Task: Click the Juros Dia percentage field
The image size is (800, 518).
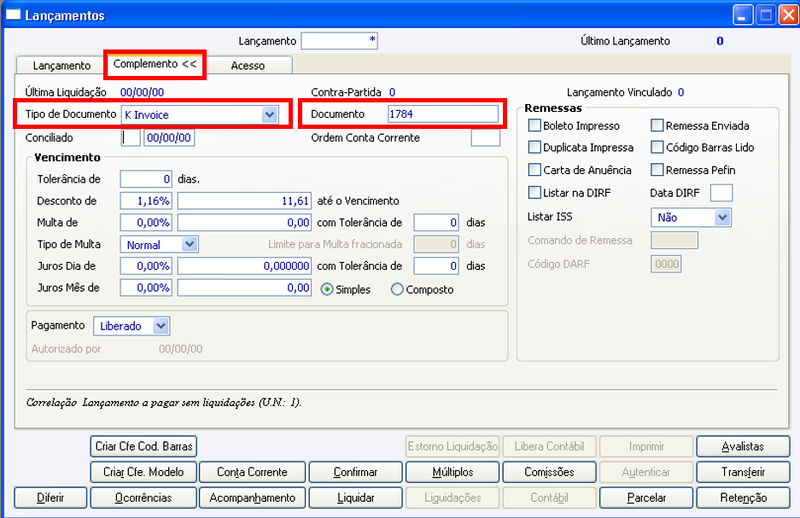Action: click(146, 266)
